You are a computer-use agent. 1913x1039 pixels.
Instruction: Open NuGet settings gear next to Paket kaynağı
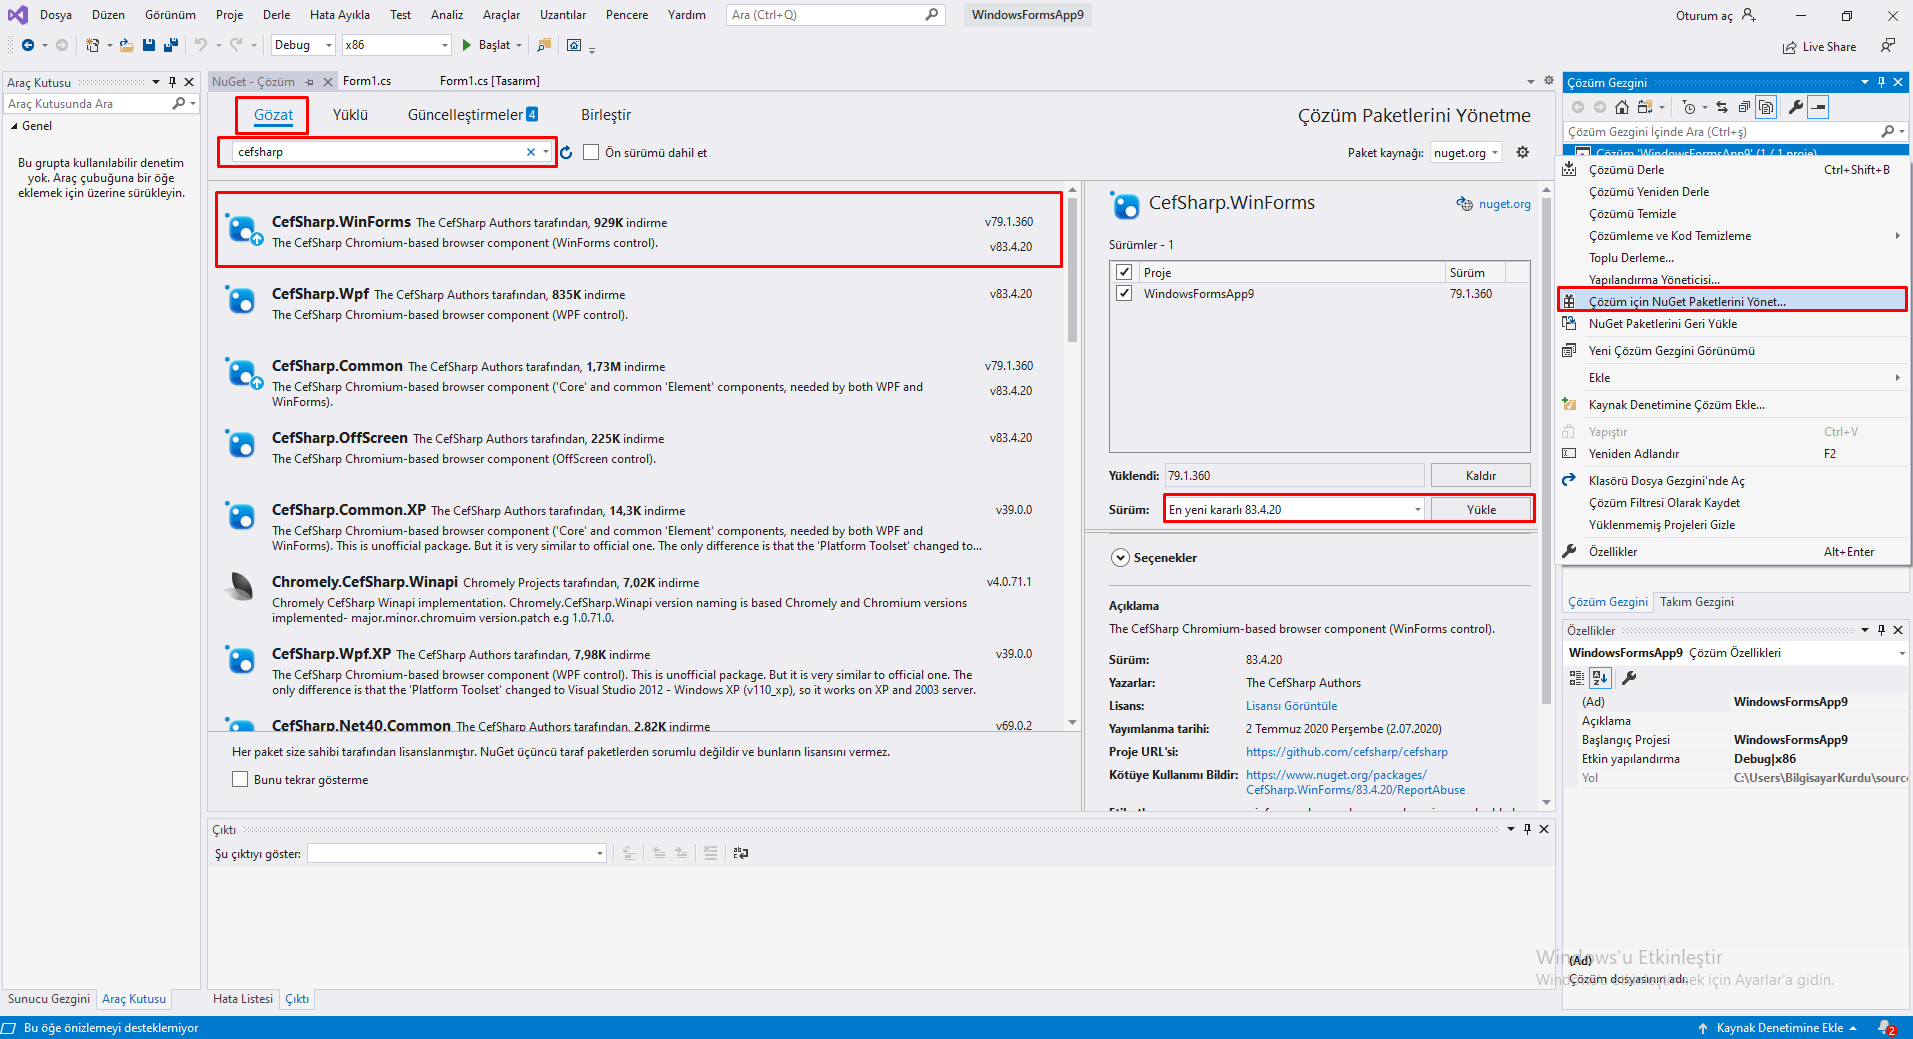pyautogui.click(x=1522, y=152)
